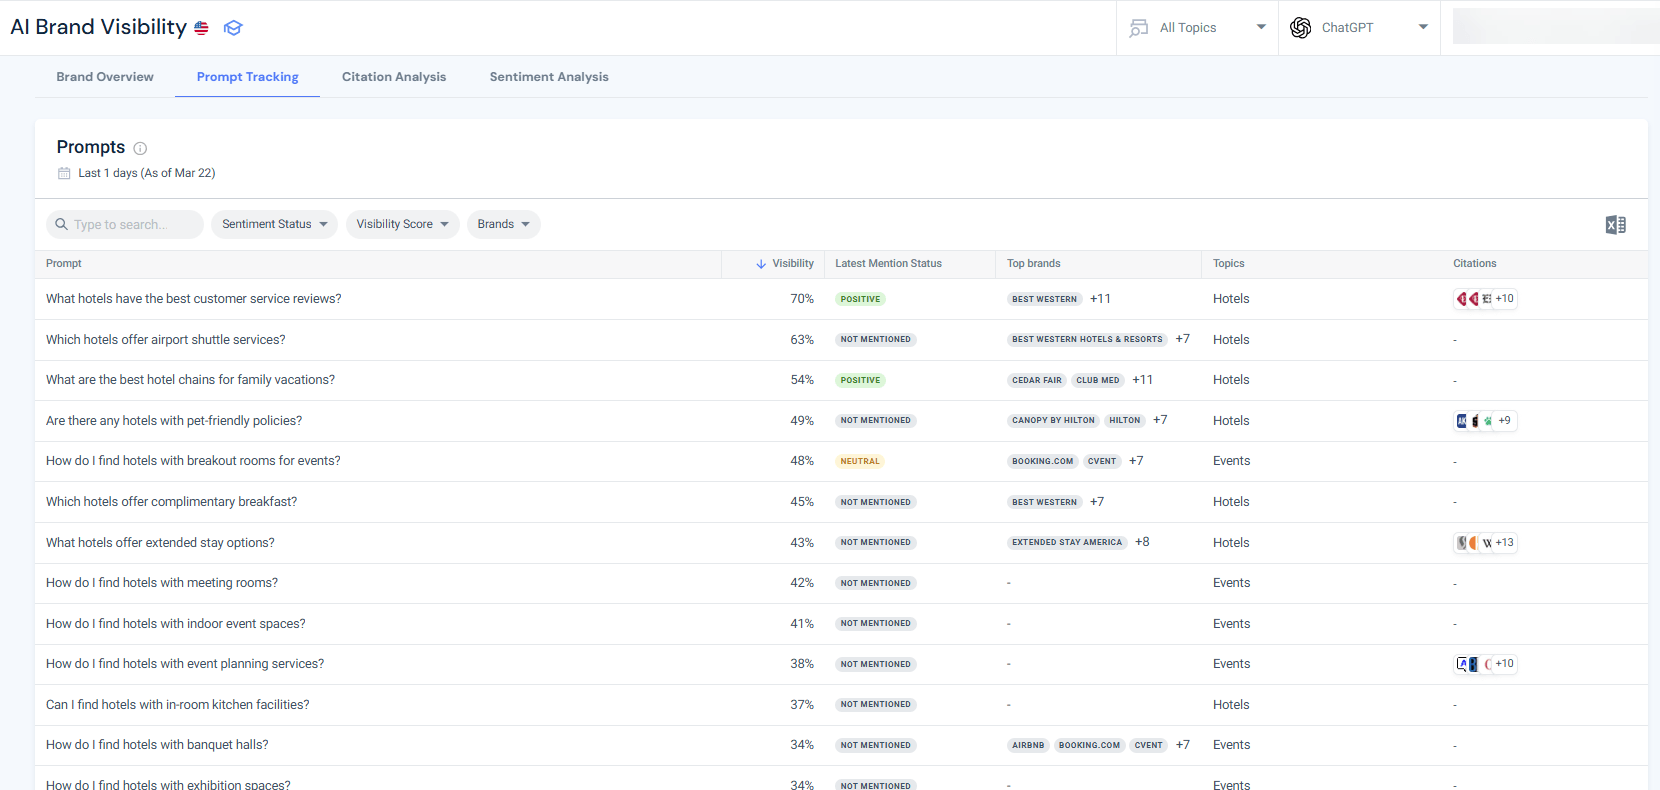Open citation icons for customer service reviews row
The image size is (1660, 790).
coord(1485,299)
